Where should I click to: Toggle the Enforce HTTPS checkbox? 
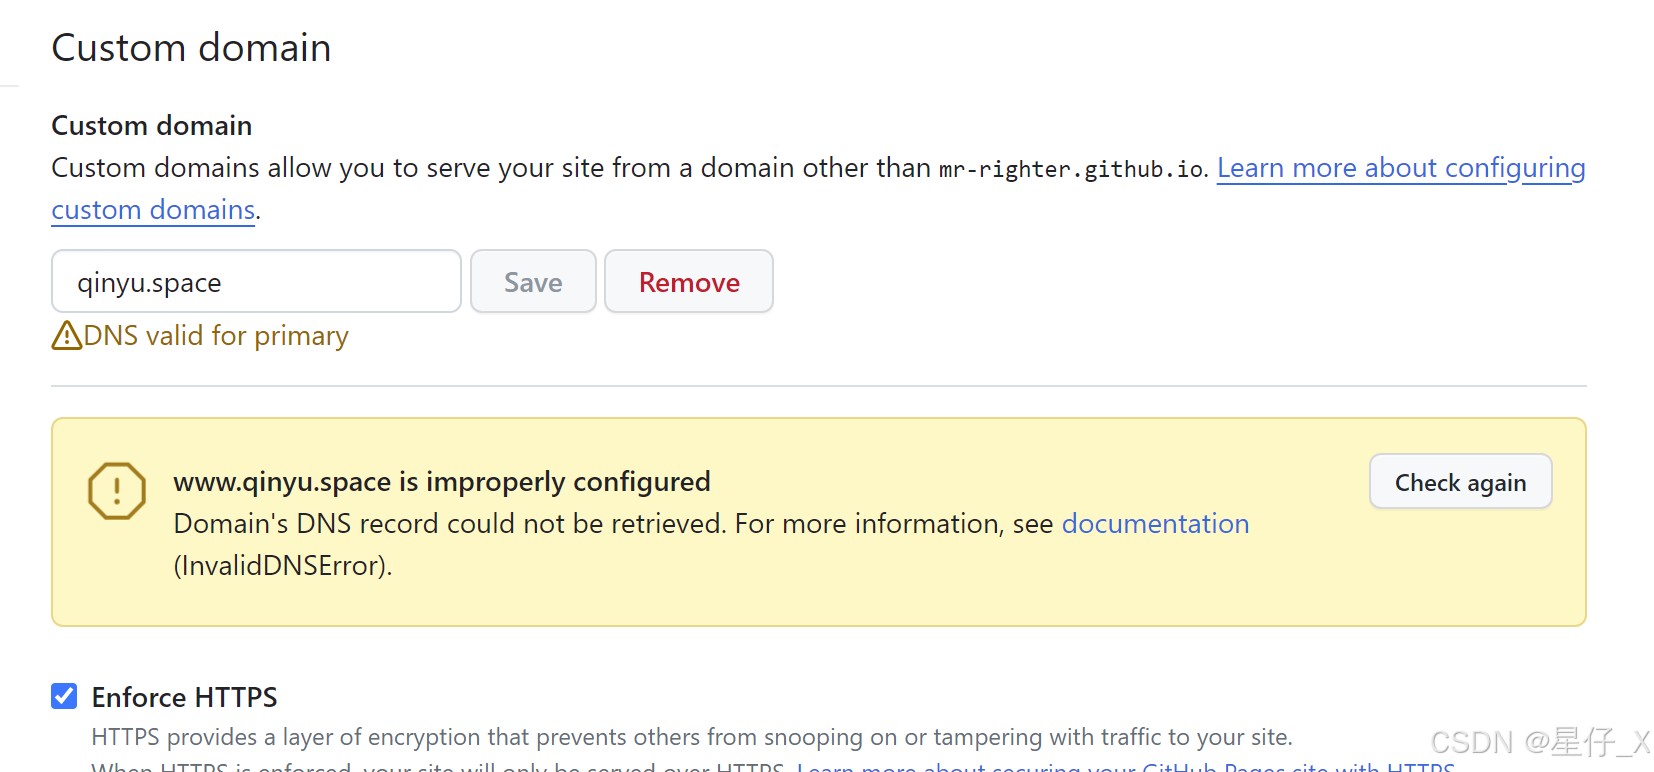pyautogui.click(x=64, y=696)
